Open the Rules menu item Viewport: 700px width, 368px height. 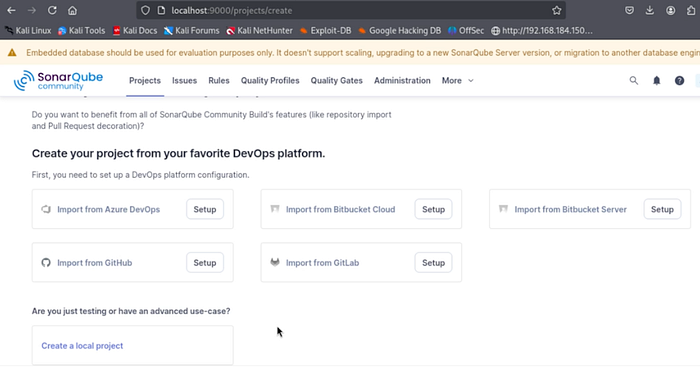pos(219,80)
